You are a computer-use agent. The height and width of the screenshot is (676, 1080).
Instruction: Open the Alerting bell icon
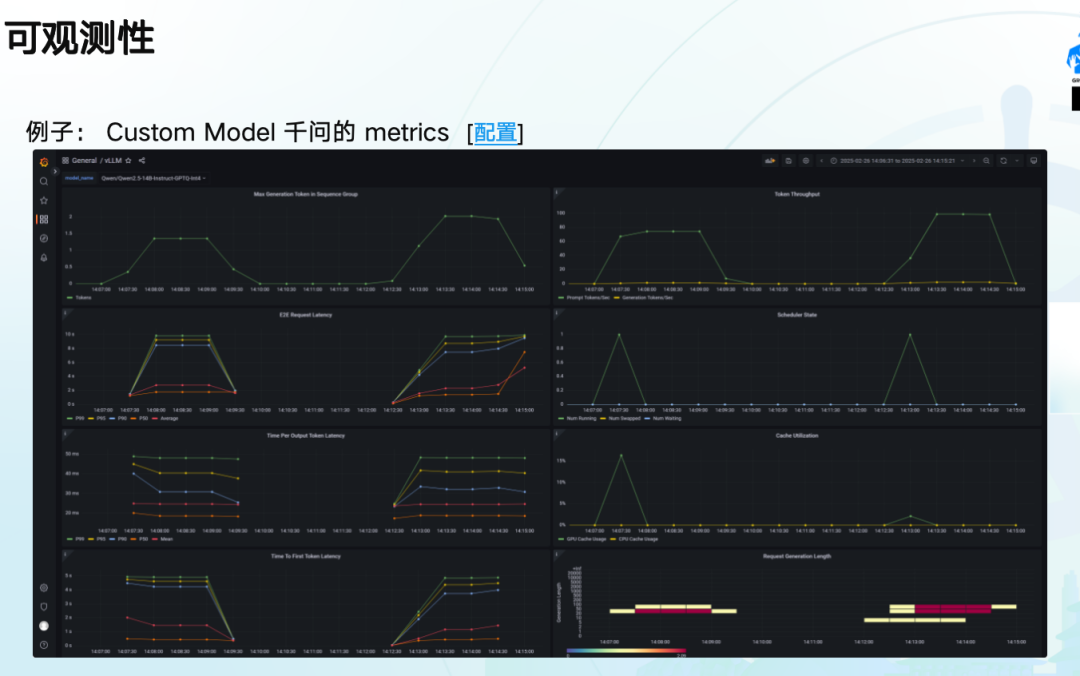44,258
